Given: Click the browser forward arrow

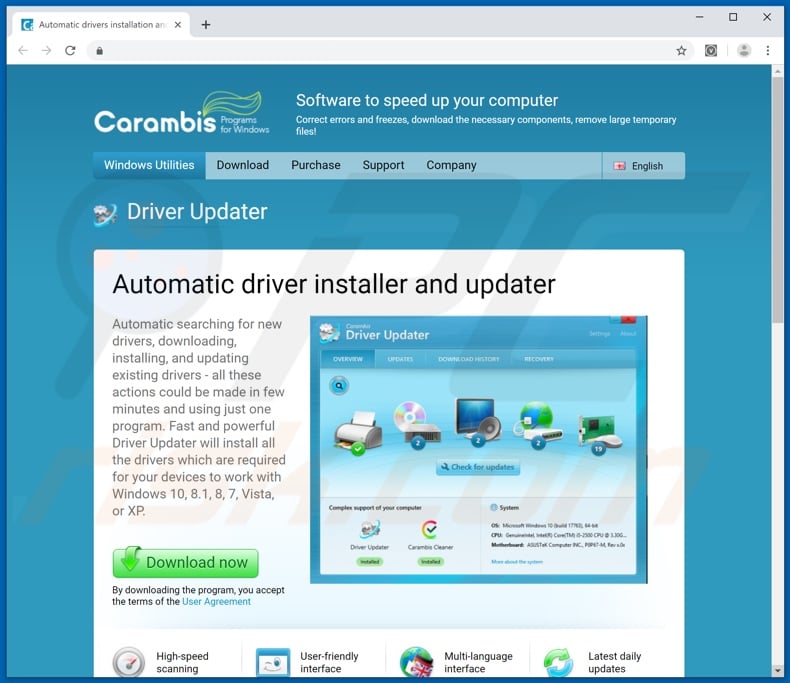Looking at the screenshot, I should point(46,50).
